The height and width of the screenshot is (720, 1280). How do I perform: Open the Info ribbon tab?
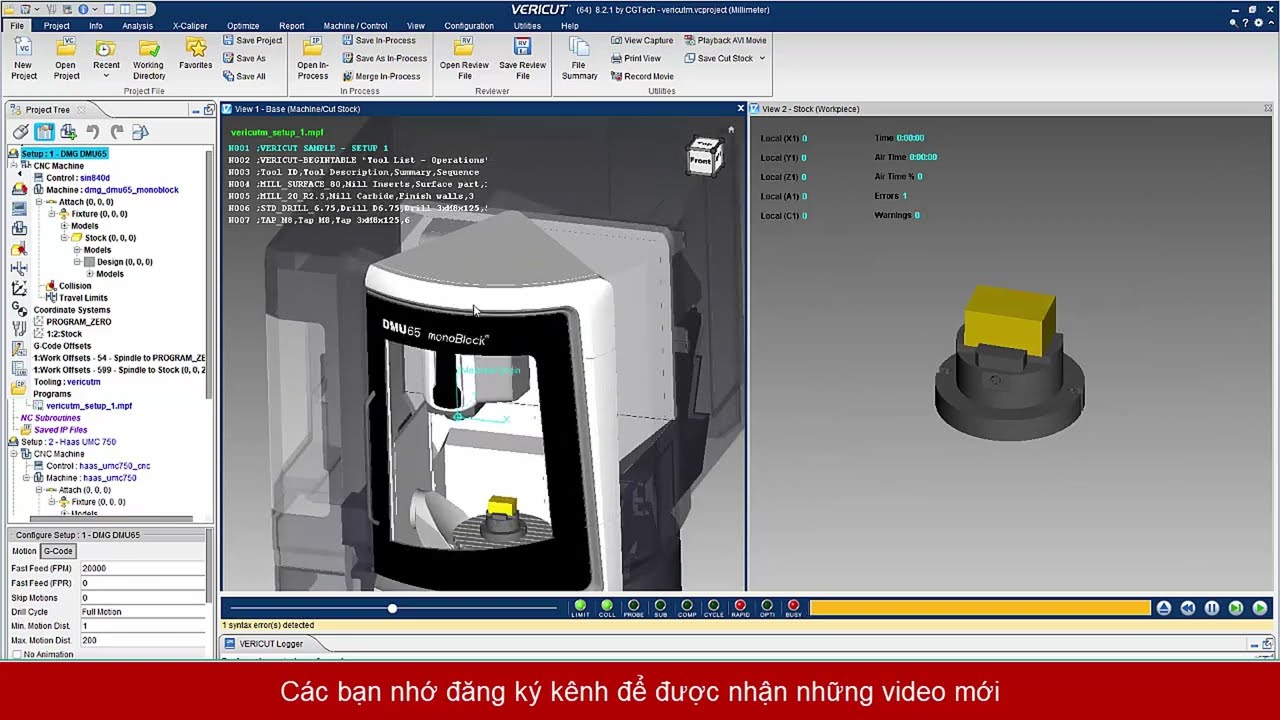[96, 26]
